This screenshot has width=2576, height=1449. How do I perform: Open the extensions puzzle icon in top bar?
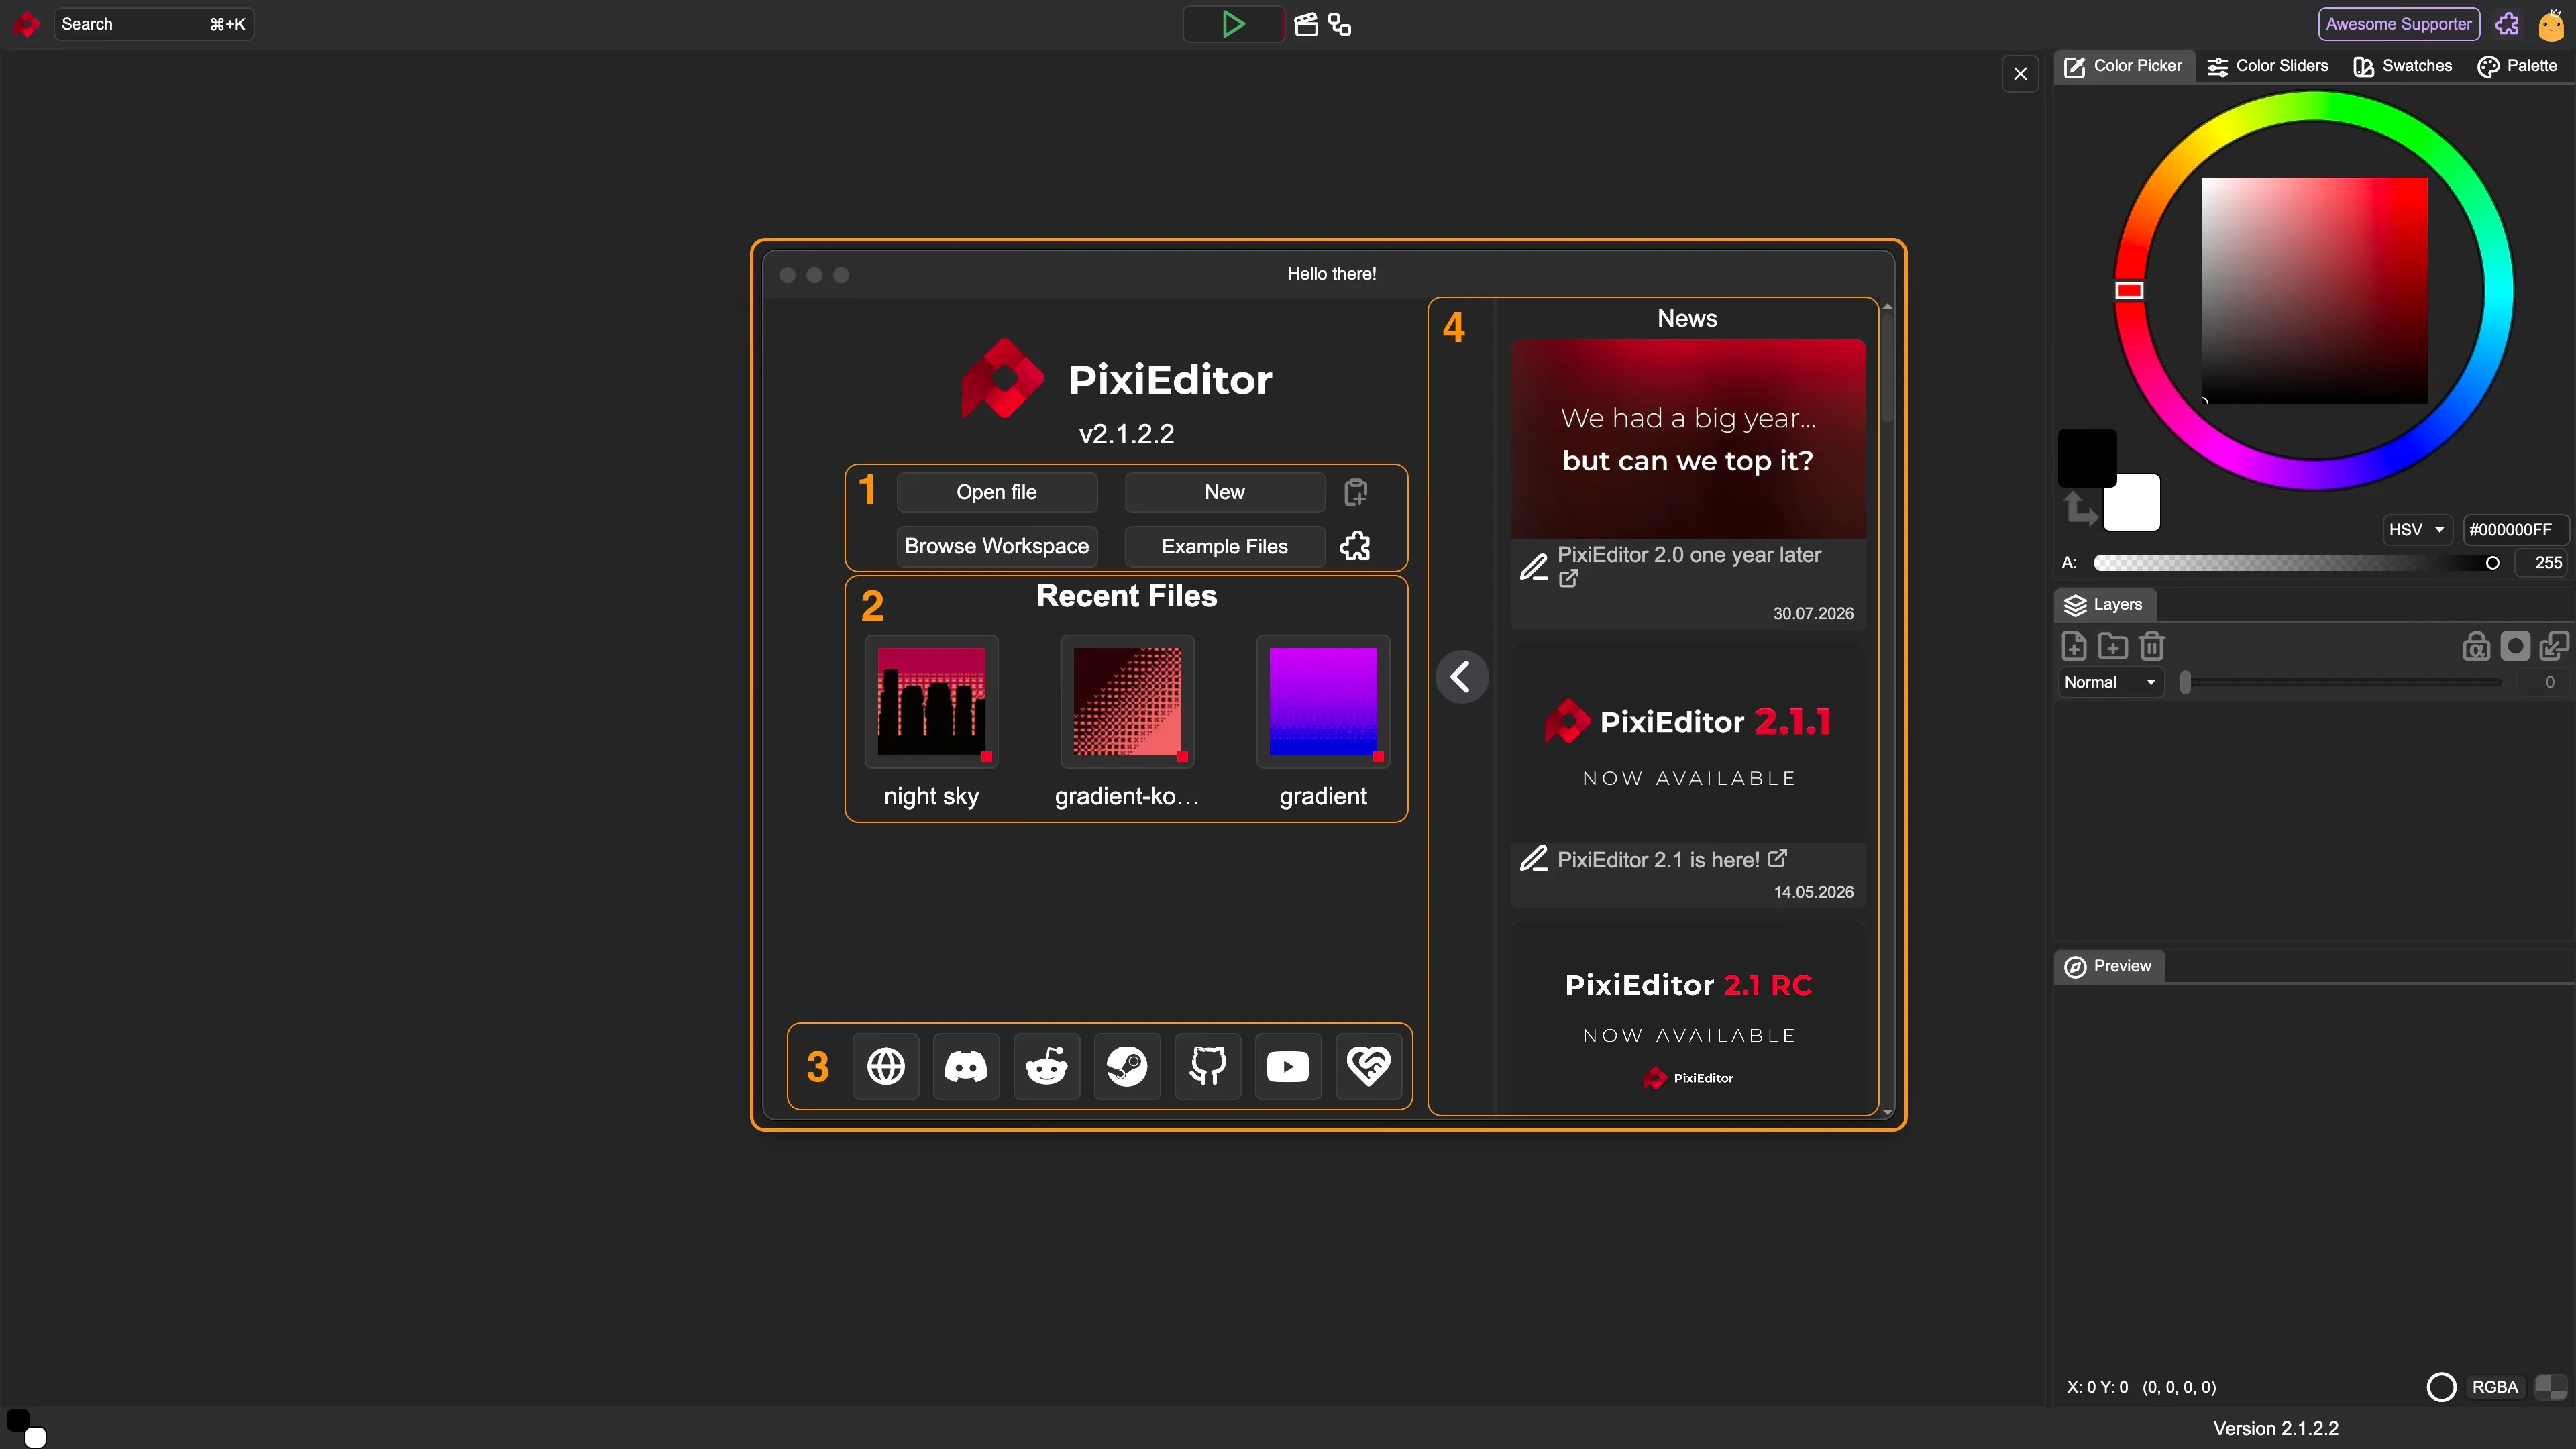(x=2507, y=24)
